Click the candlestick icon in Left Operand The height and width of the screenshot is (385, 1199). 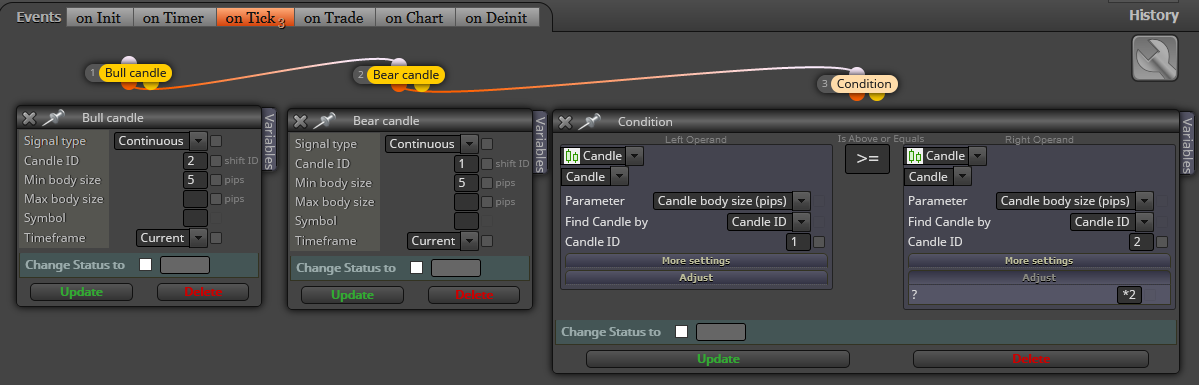click(x=572, y=156)
